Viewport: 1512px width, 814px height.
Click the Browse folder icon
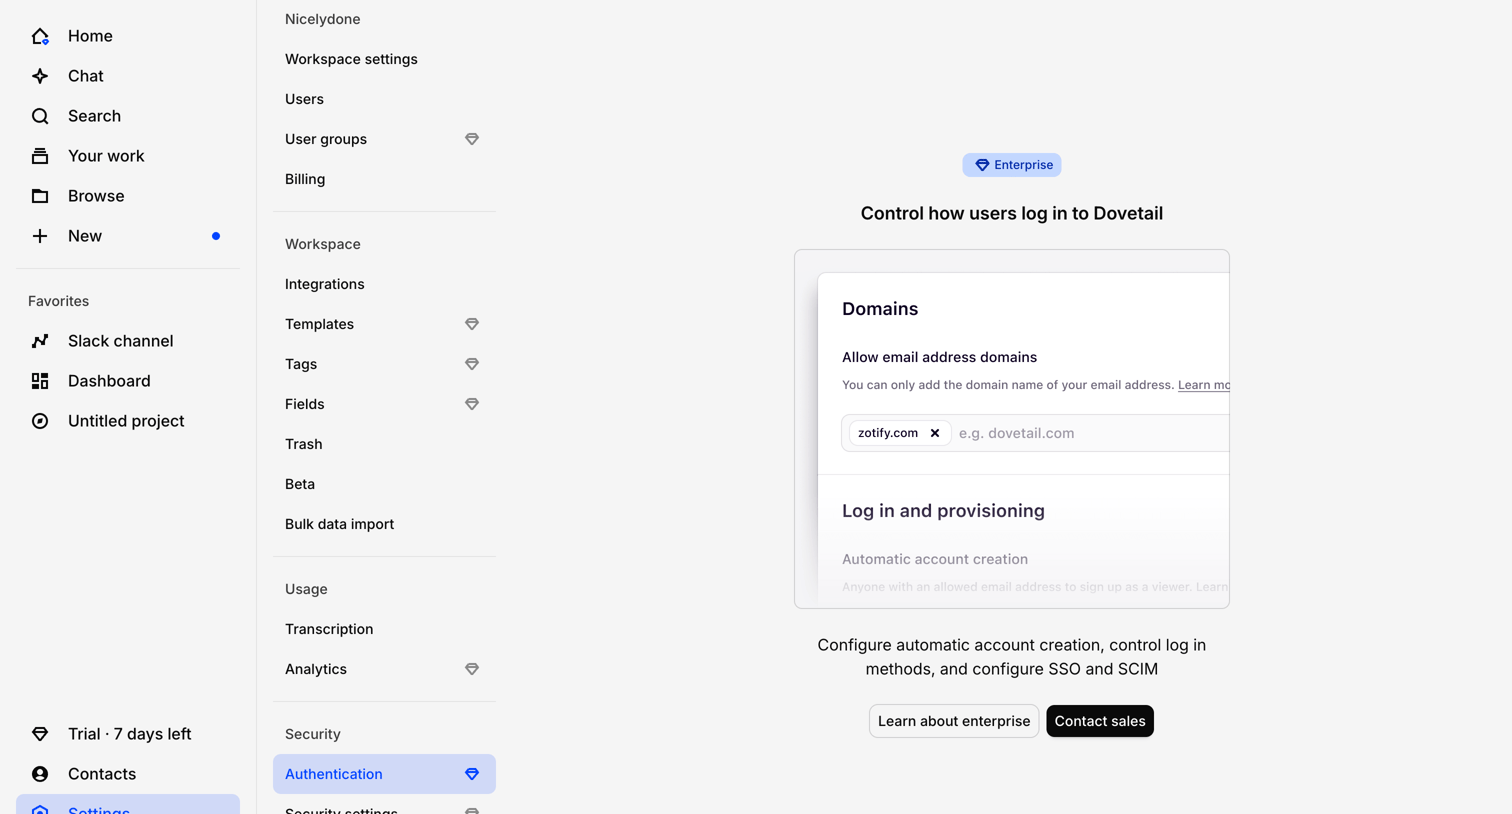point(40,196)
